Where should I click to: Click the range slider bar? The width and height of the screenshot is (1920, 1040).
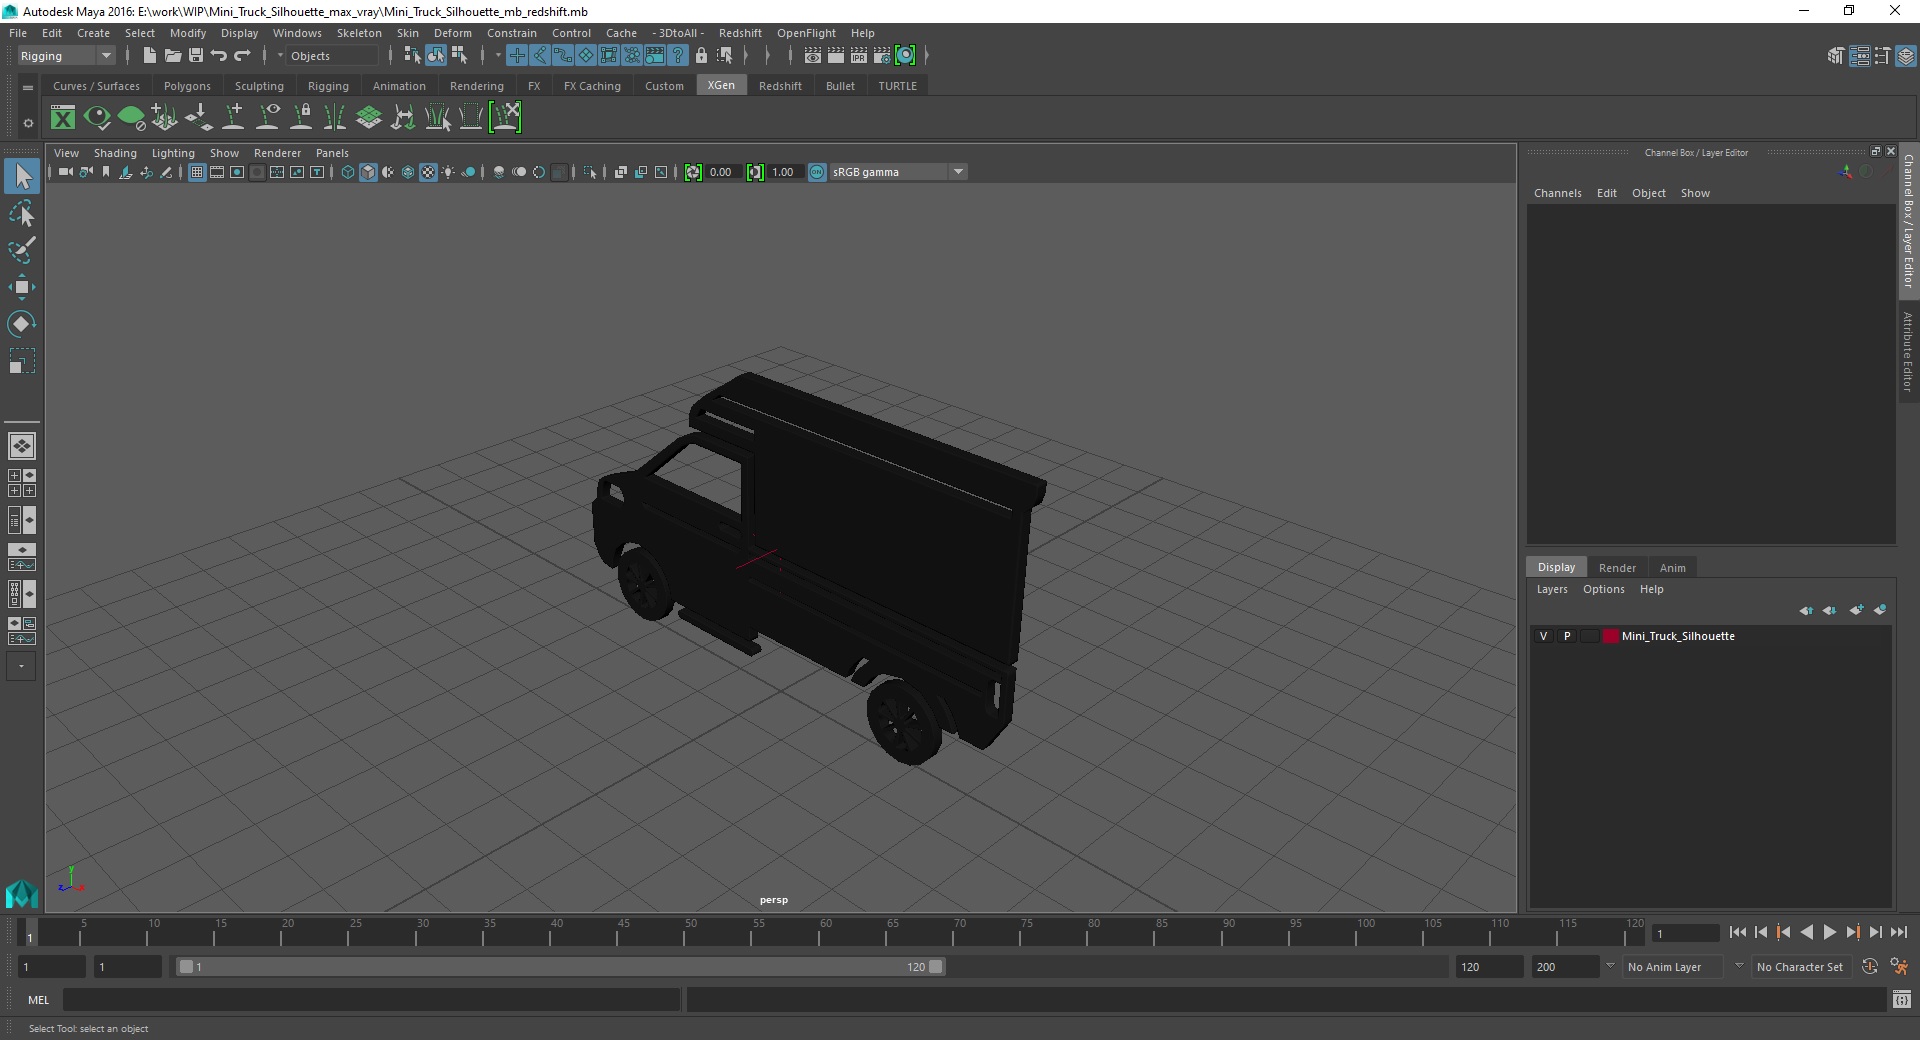click(x=560, y=967)
